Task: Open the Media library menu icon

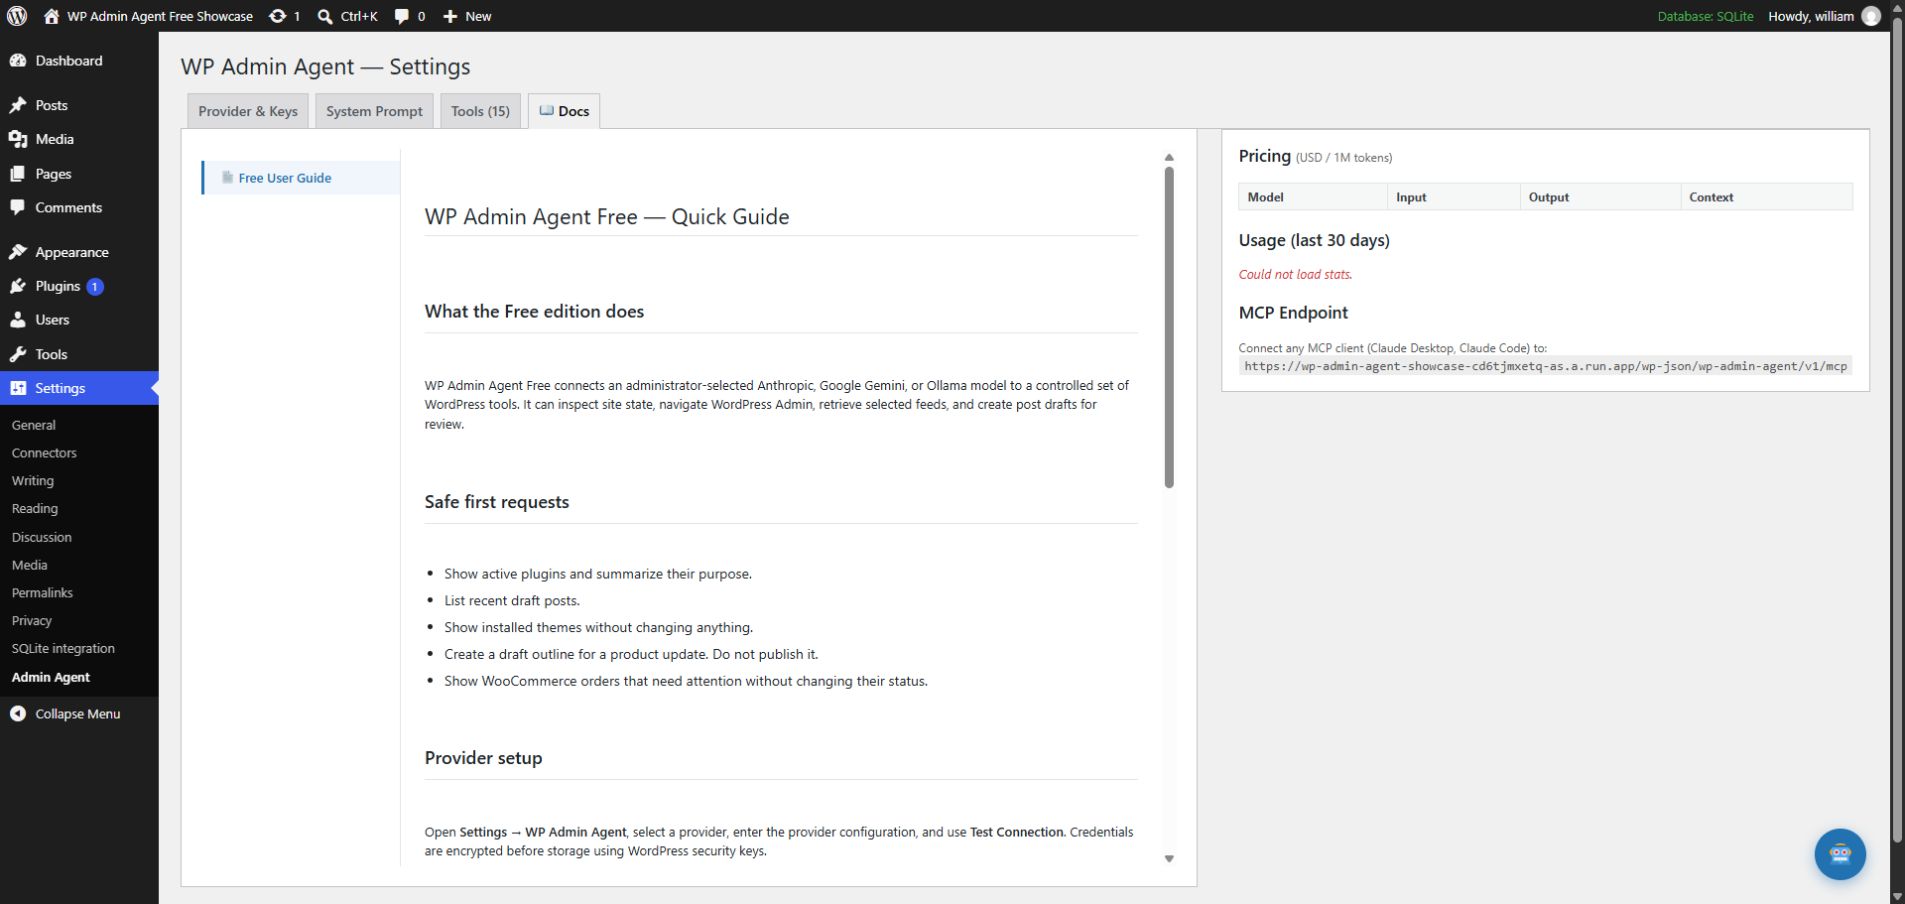Action: (x=18, y=139)
